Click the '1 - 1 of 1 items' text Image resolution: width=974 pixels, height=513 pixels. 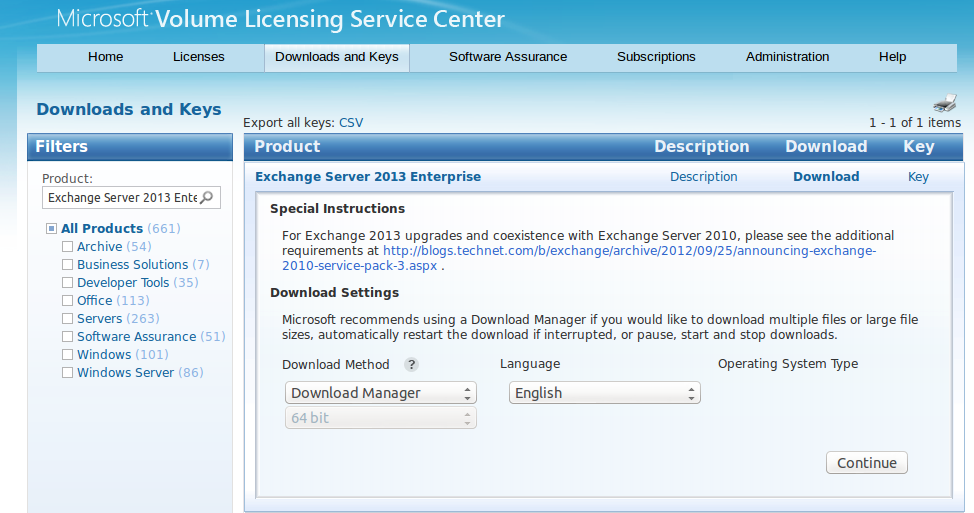(x=915, y=123)
